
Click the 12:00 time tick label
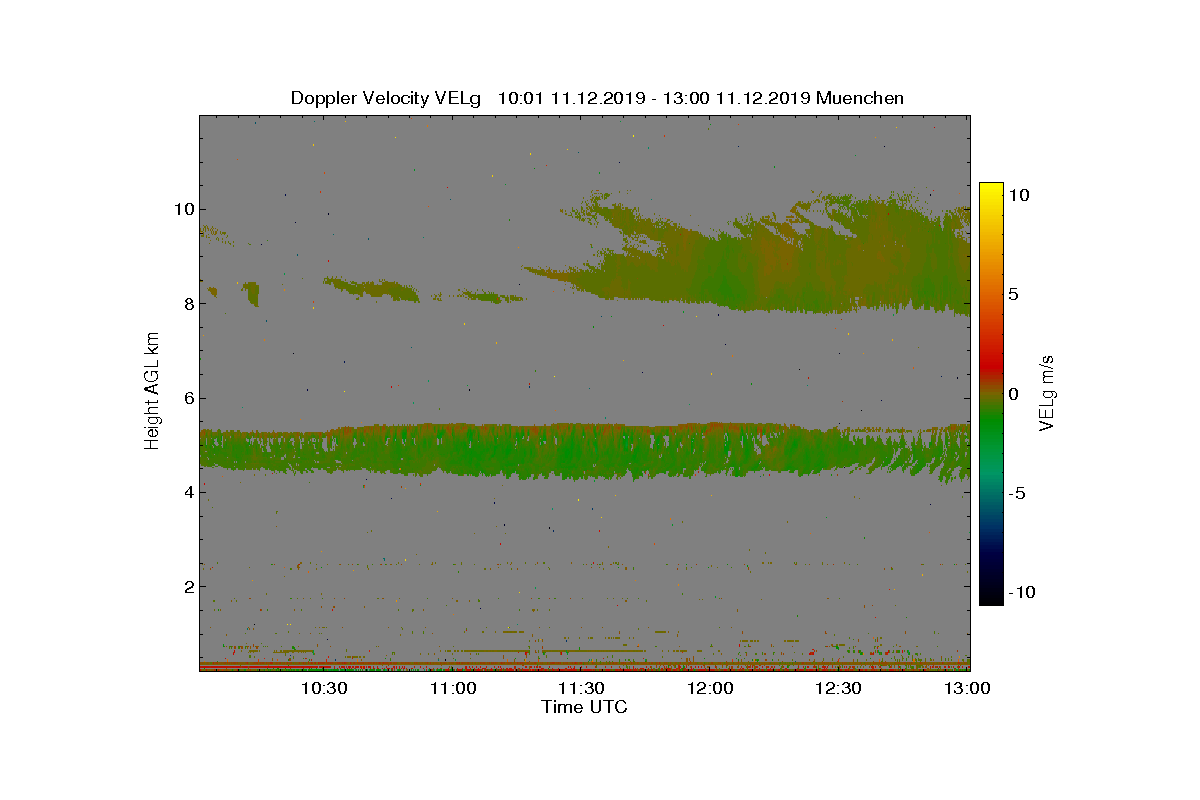710,688
